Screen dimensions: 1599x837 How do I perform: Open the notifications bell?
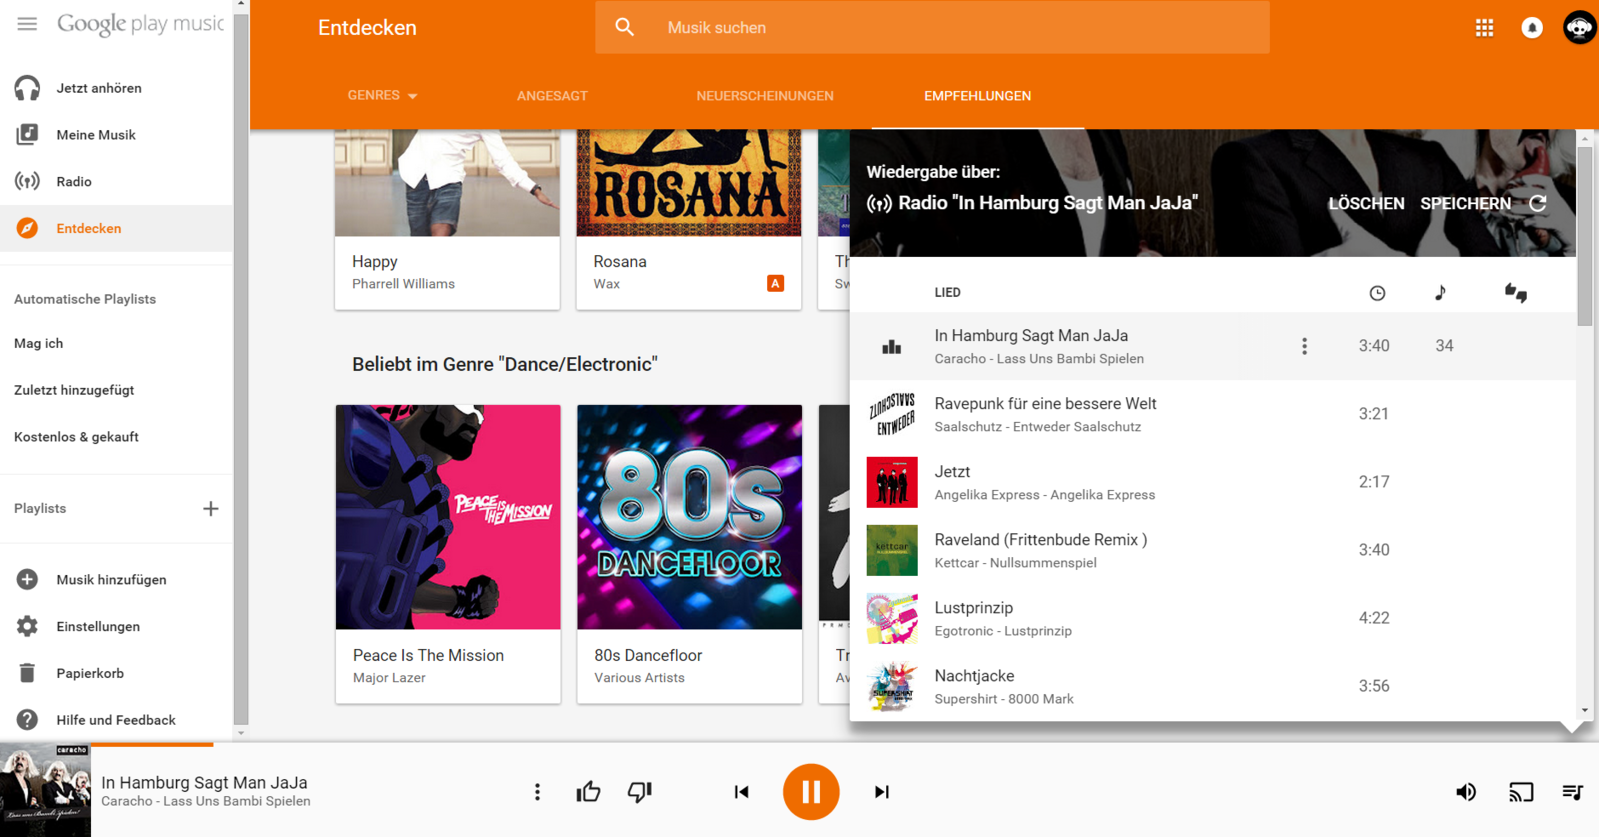(x=1532, y=28)
